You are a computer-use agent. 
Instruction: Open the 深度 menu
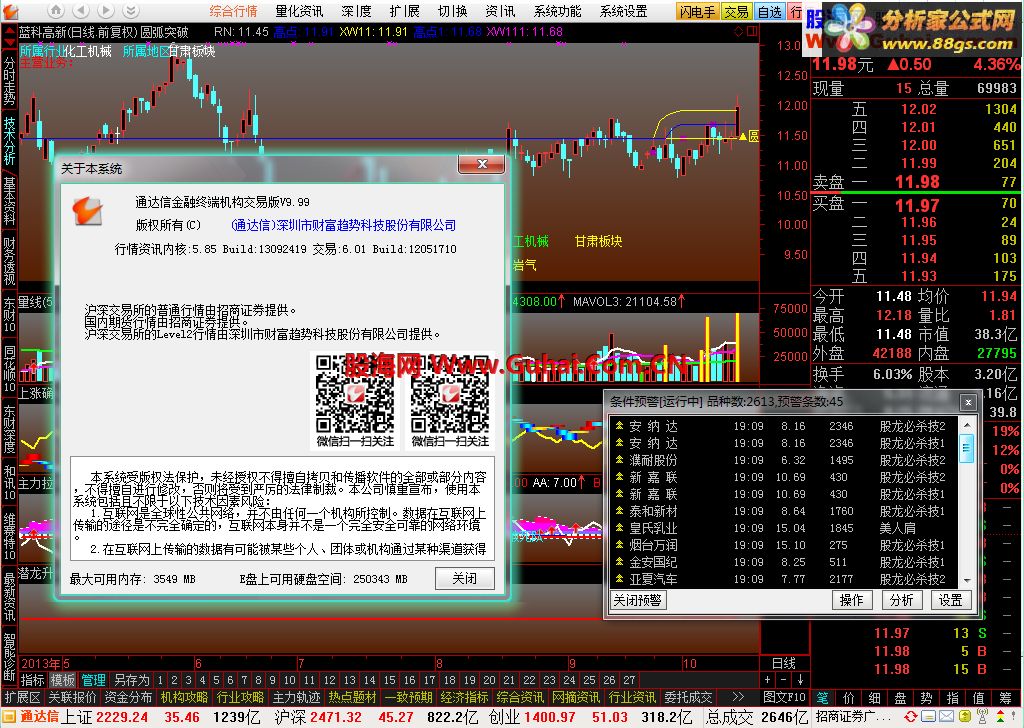(356, 11)
